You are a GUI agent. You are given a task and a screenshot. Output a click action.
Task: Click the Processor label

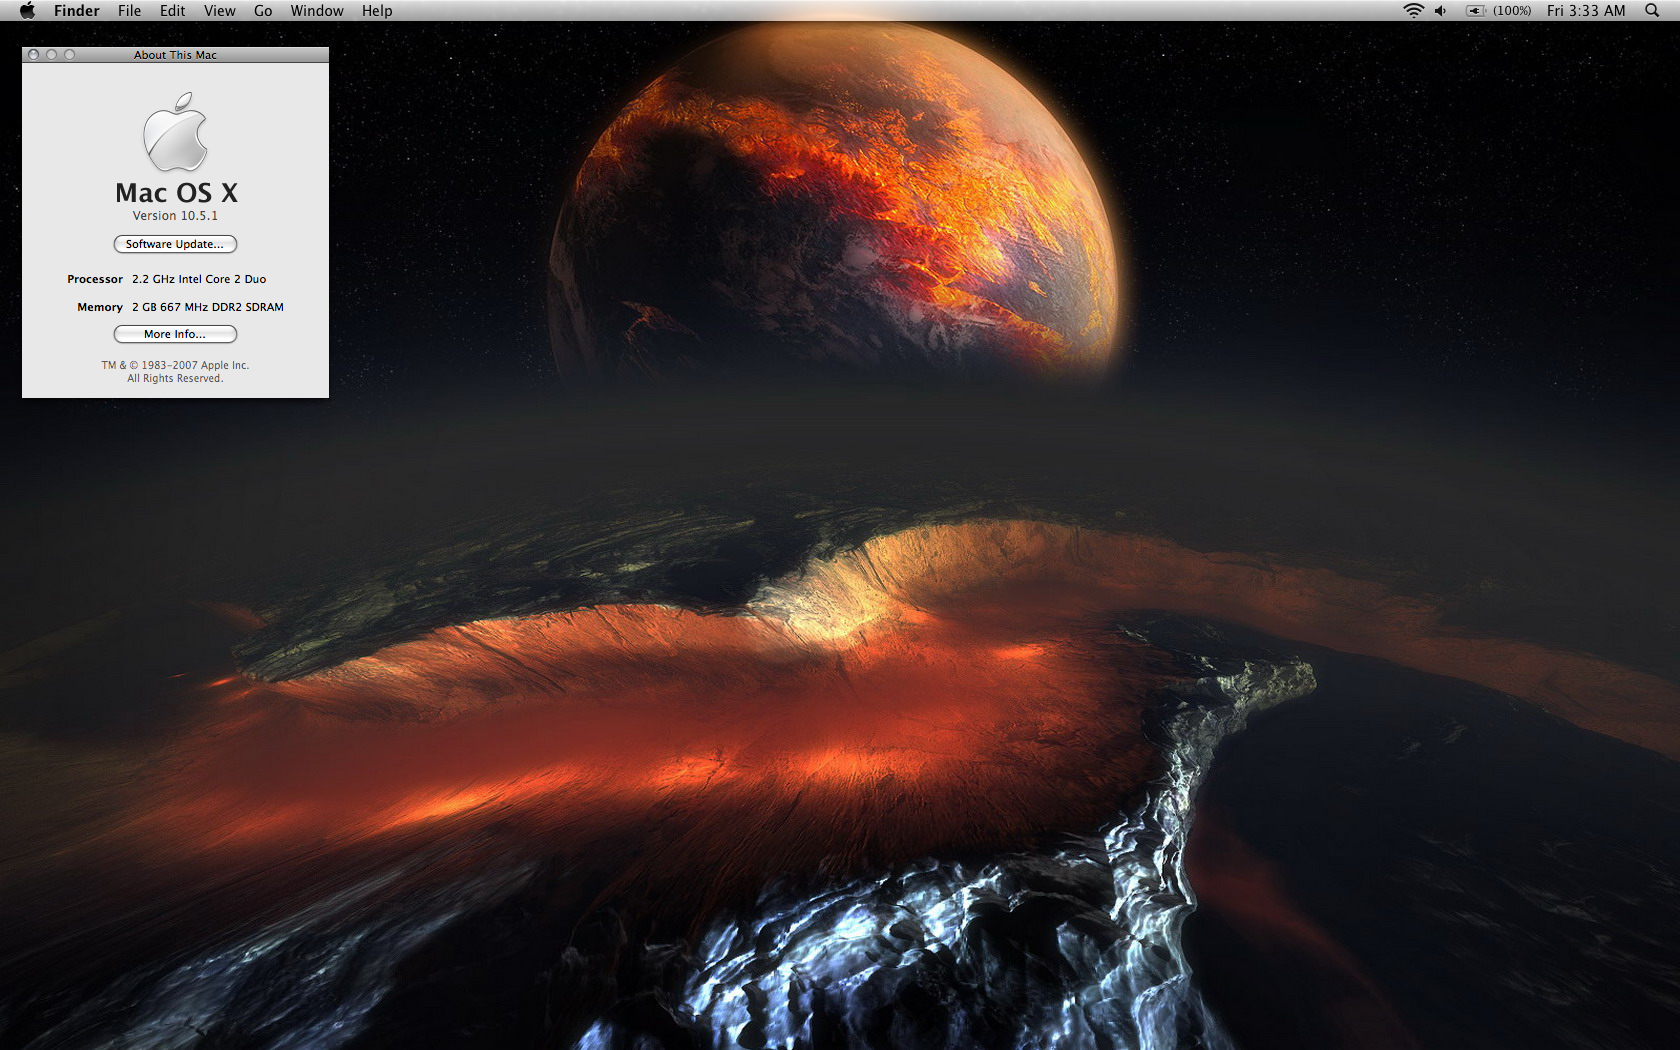(95, 279)
